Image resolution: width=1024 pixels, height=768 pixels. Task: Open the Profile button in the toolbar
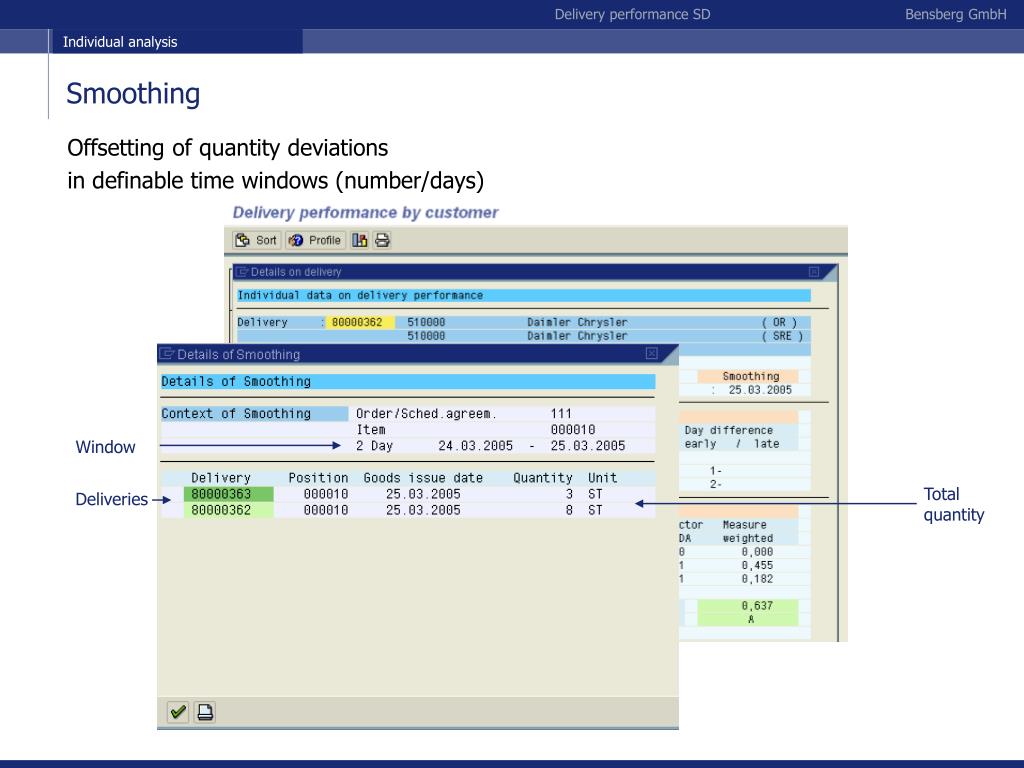(315, 240)
